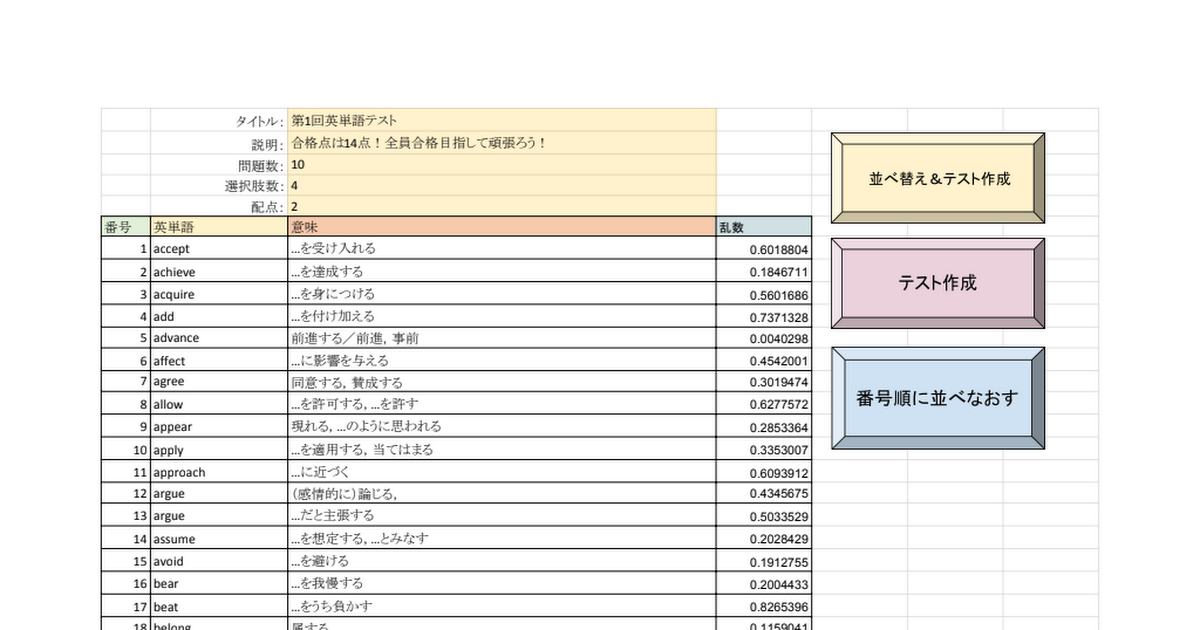1200x630 pixels.
Task: Select the word cell accept
Action: pyautogui.click(x=219, y=249)
